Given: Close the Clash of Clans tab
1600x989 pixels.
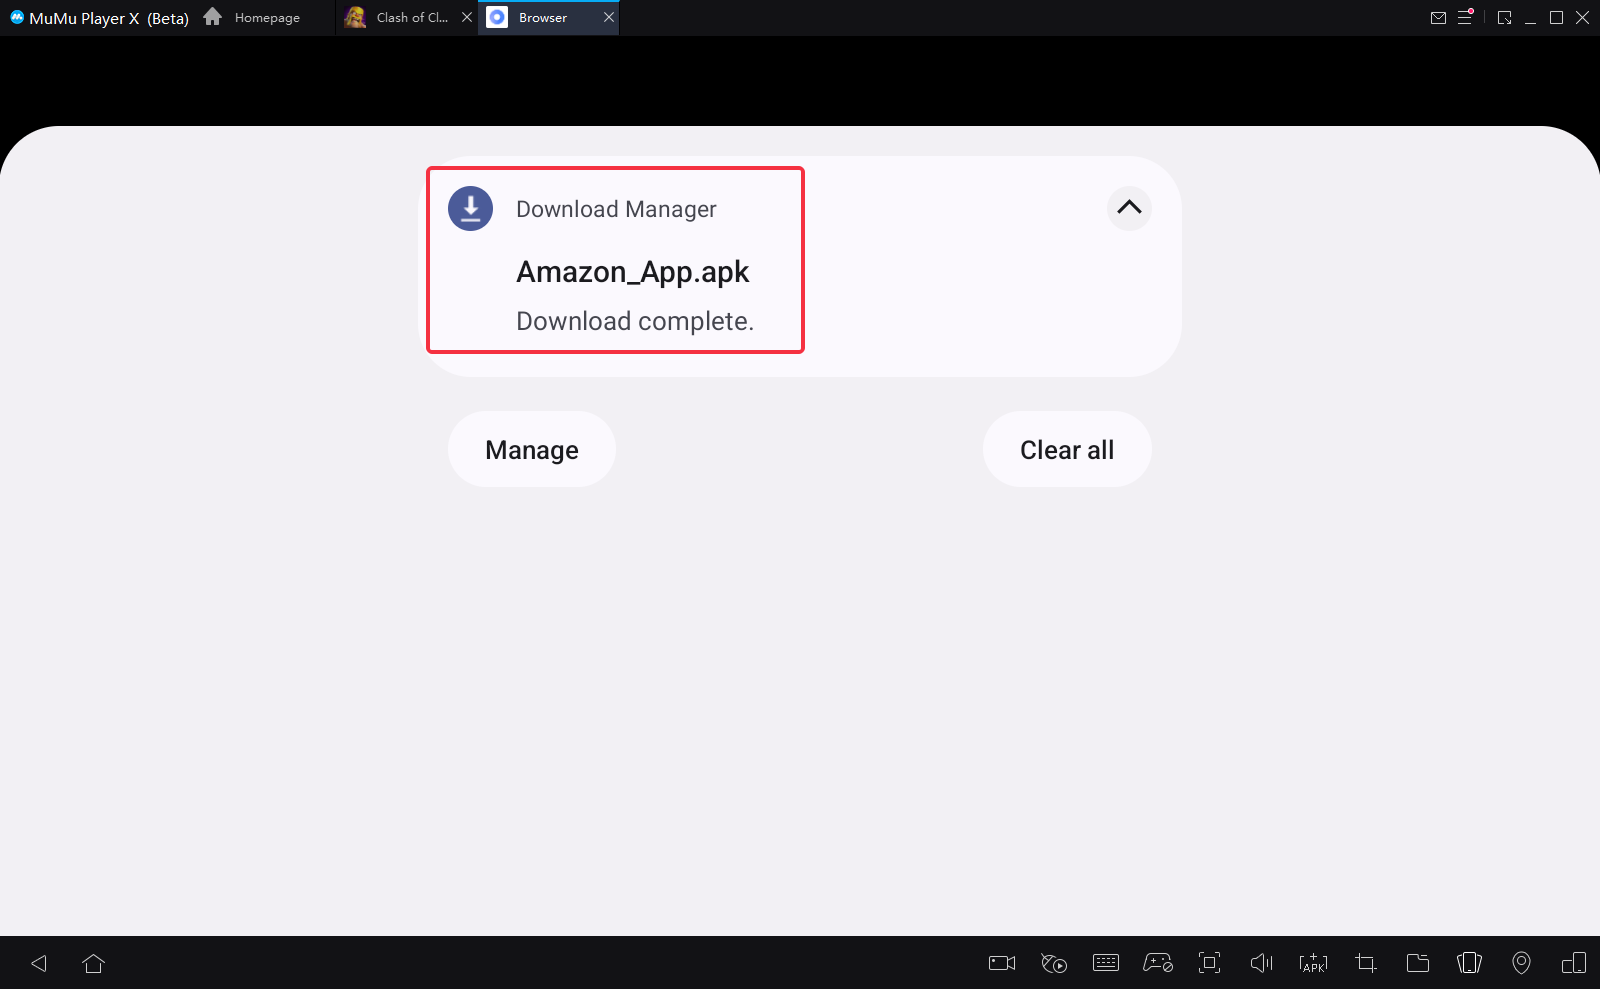Looking at the screenshot, I should tap(467, 17).
